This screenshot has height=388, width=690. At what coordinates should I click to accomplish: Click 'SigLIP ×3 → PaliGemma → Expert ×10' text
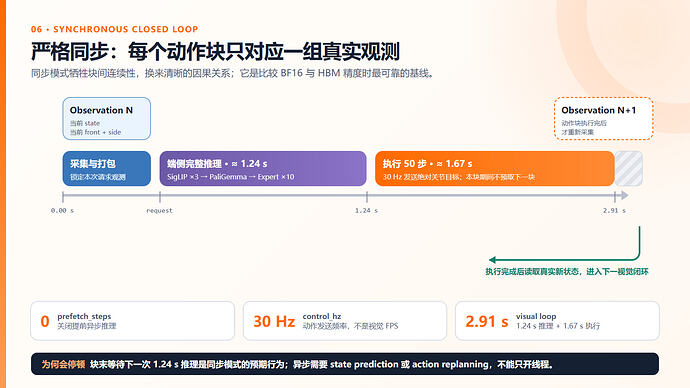pos(231,177)
